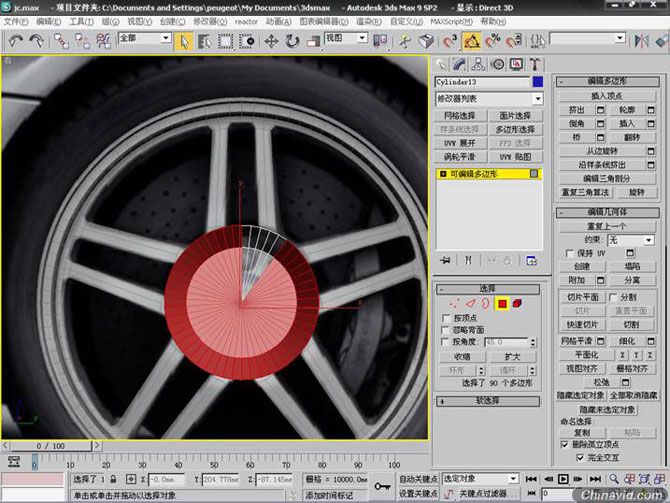Open the 工具(T) menu

coord(81,21)
